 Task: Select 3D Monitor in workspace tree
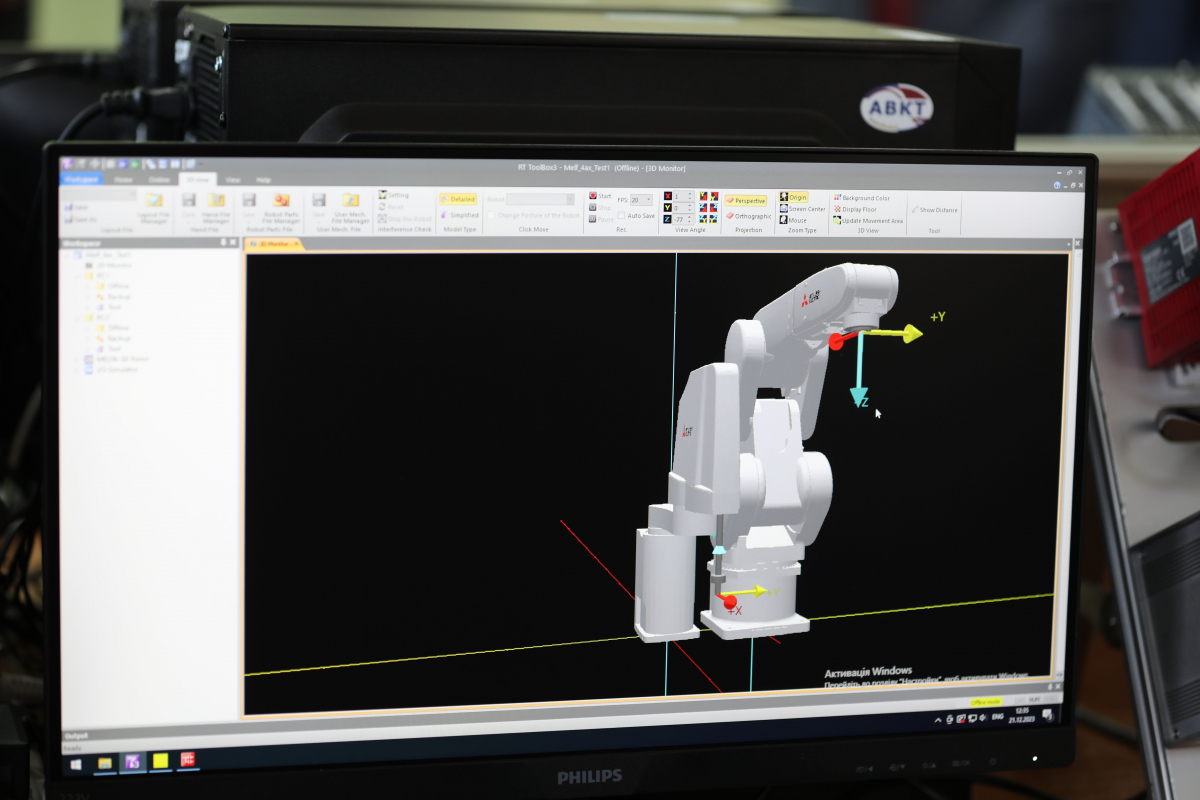[110, 265]
